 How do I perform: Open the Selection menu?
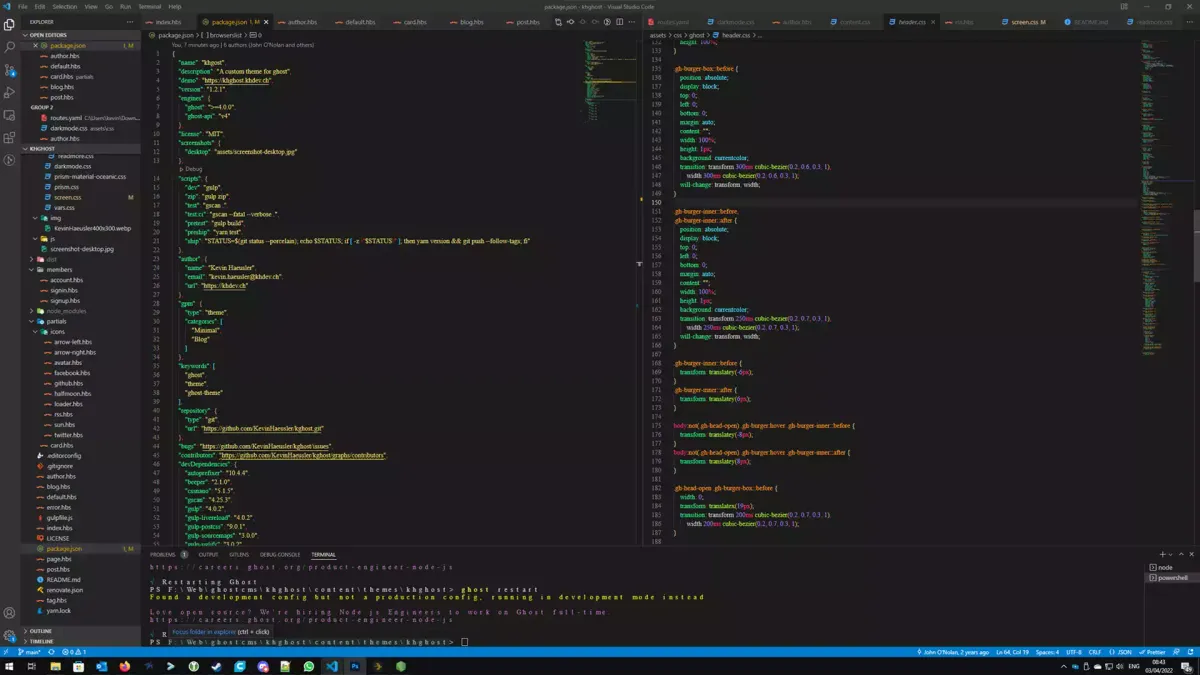pos(64,6)
